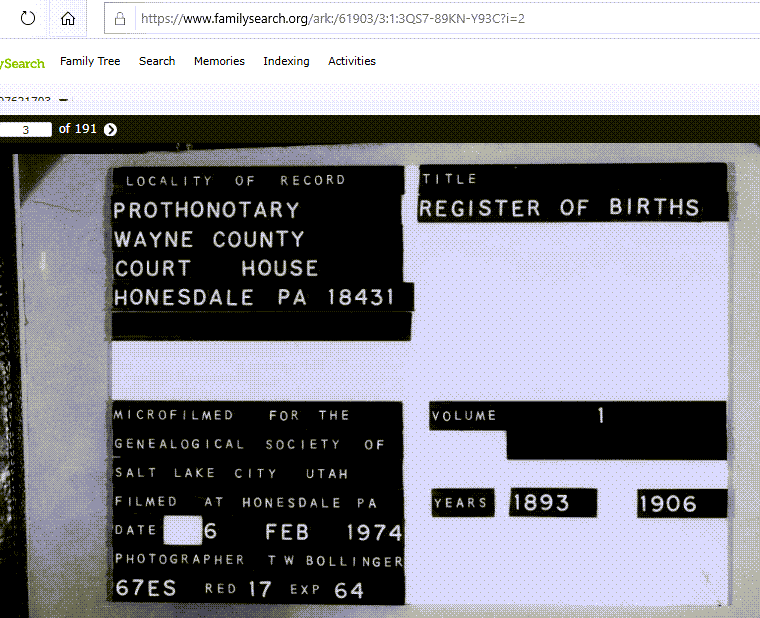Click REGISTER OF BIRTHS title on the film

tap(559, 208)
